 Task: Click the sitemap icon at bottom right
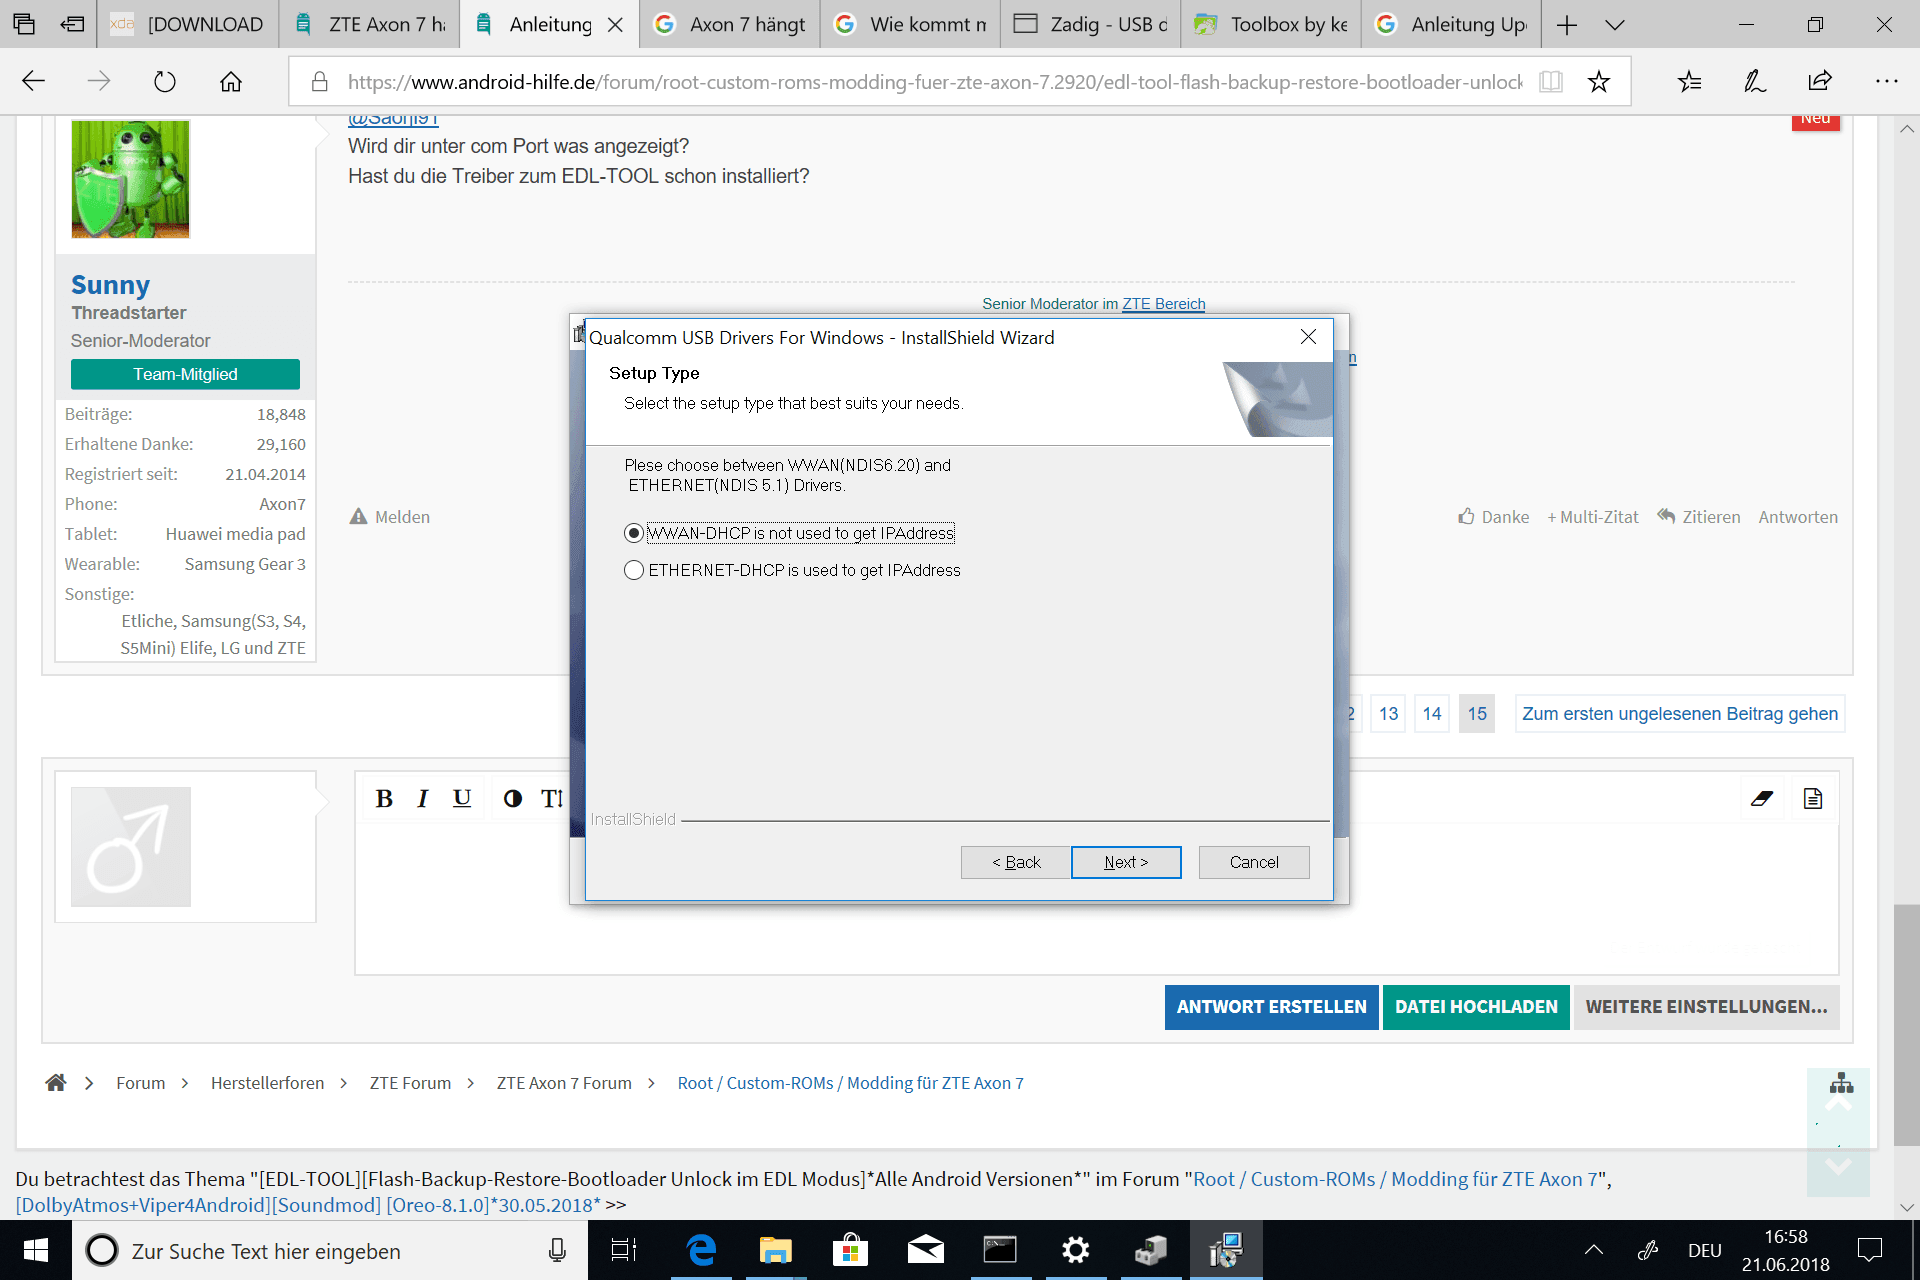tap(1842, 1083)
